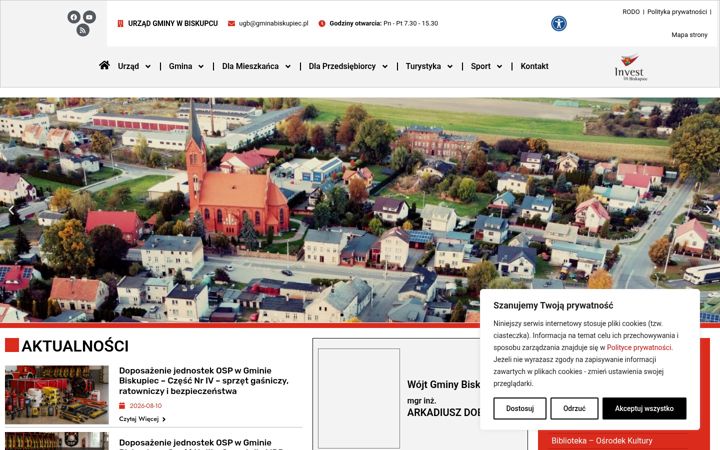Open the RODO link
The height and width of the screenshot is (450, 720).
(x=631, y=12)
